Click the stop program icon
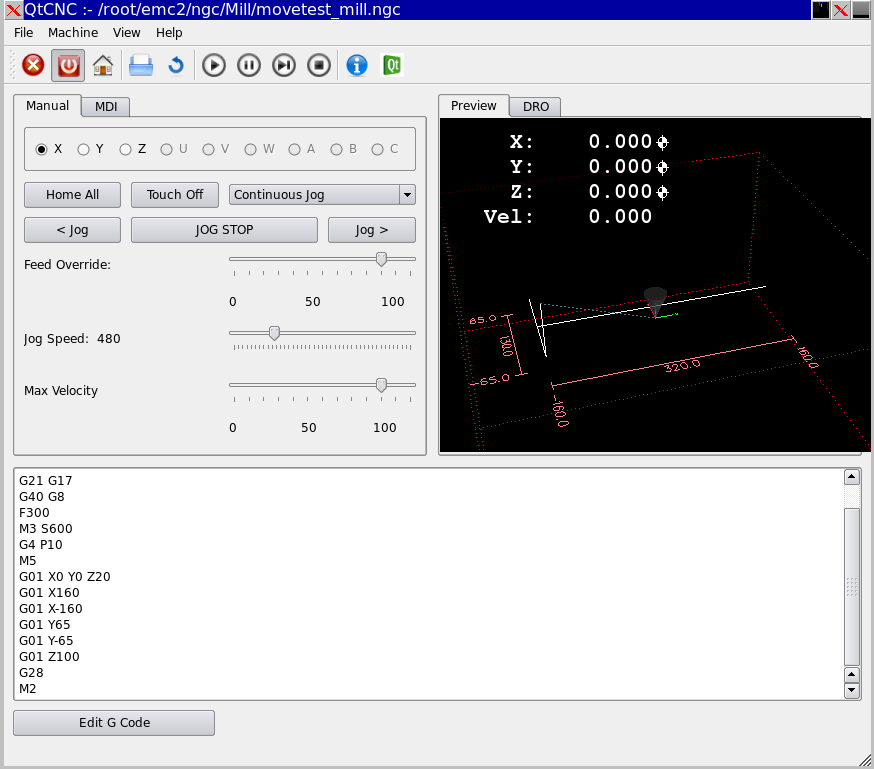 [318, 66]
